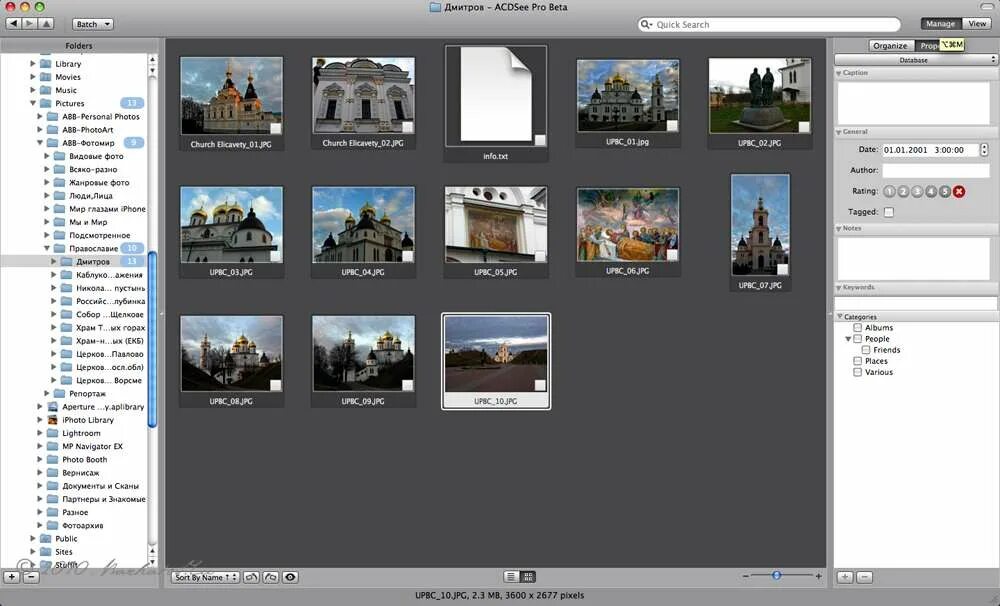Click the Manage mode button

(940, 24)
